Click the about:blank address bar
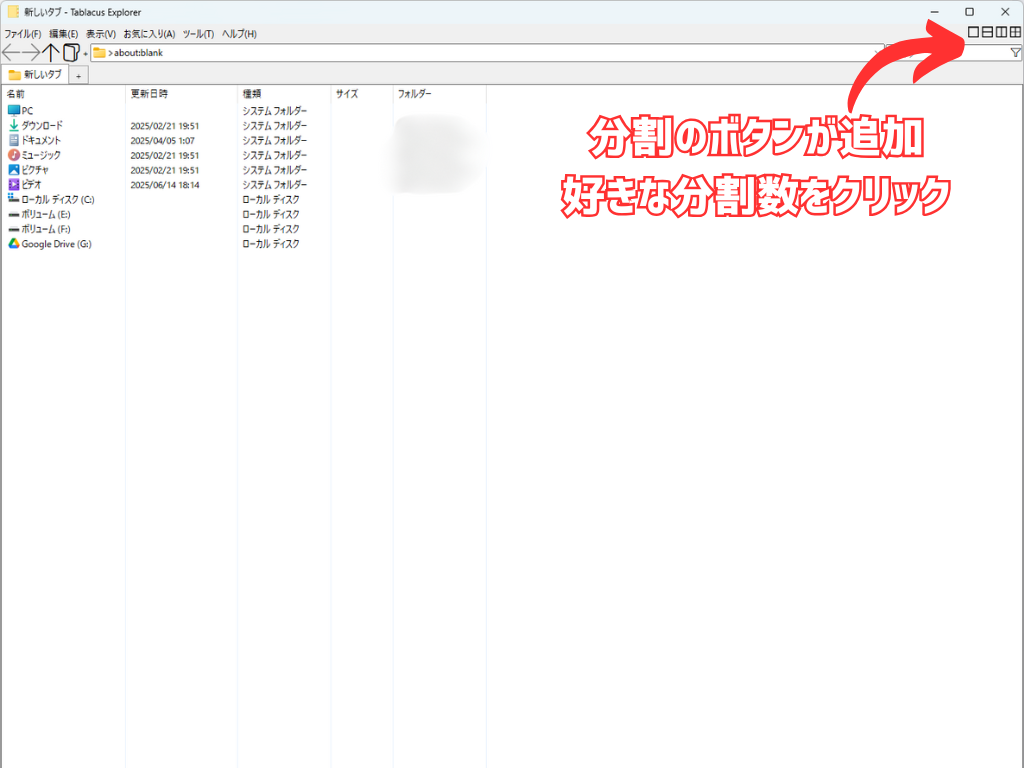 point(480,53)
